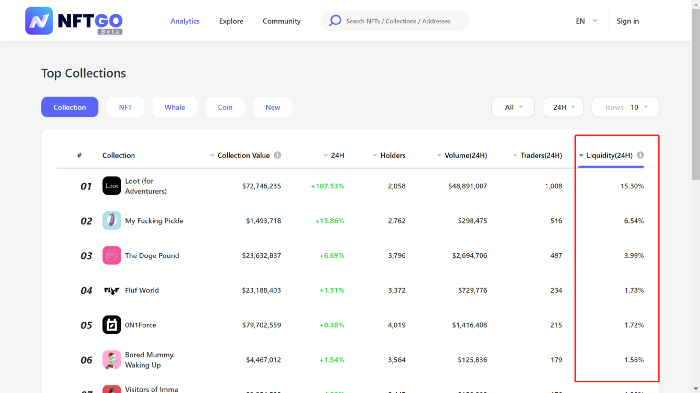Viewport: 700px width, 393px height.
Task: Open My Fucking Pickle collection
Action: click(154, 221)
